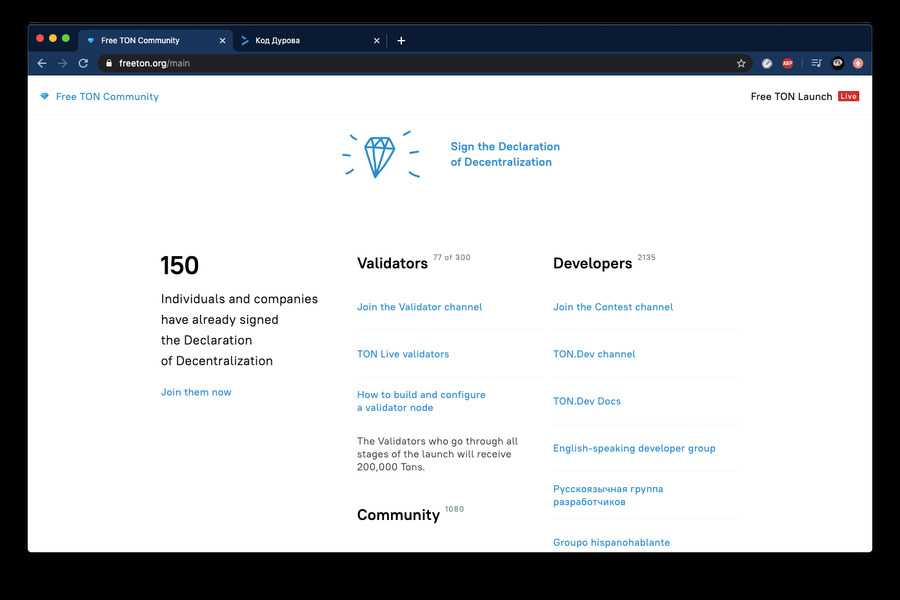Screen dimensions: 900x600
Task: Open English-speaking developer group link
Action: pyautogui.click(x=634, y=448)
